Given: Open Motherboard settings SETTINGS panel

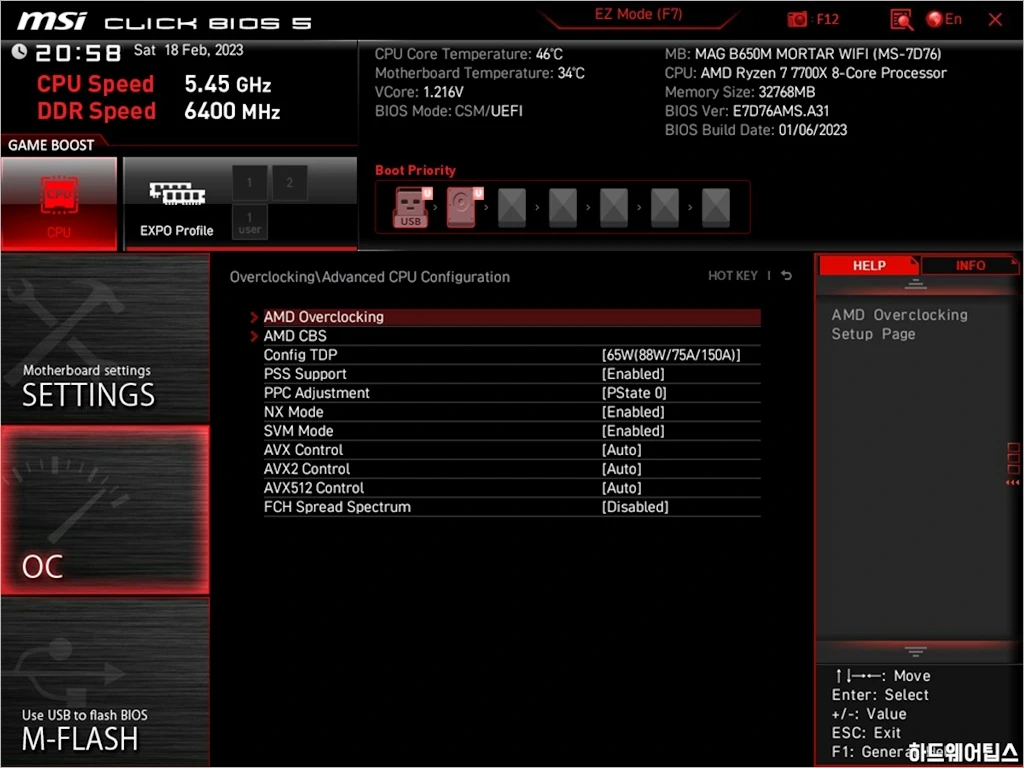Looking at the screenshot, I should click(x=105, y=339).
